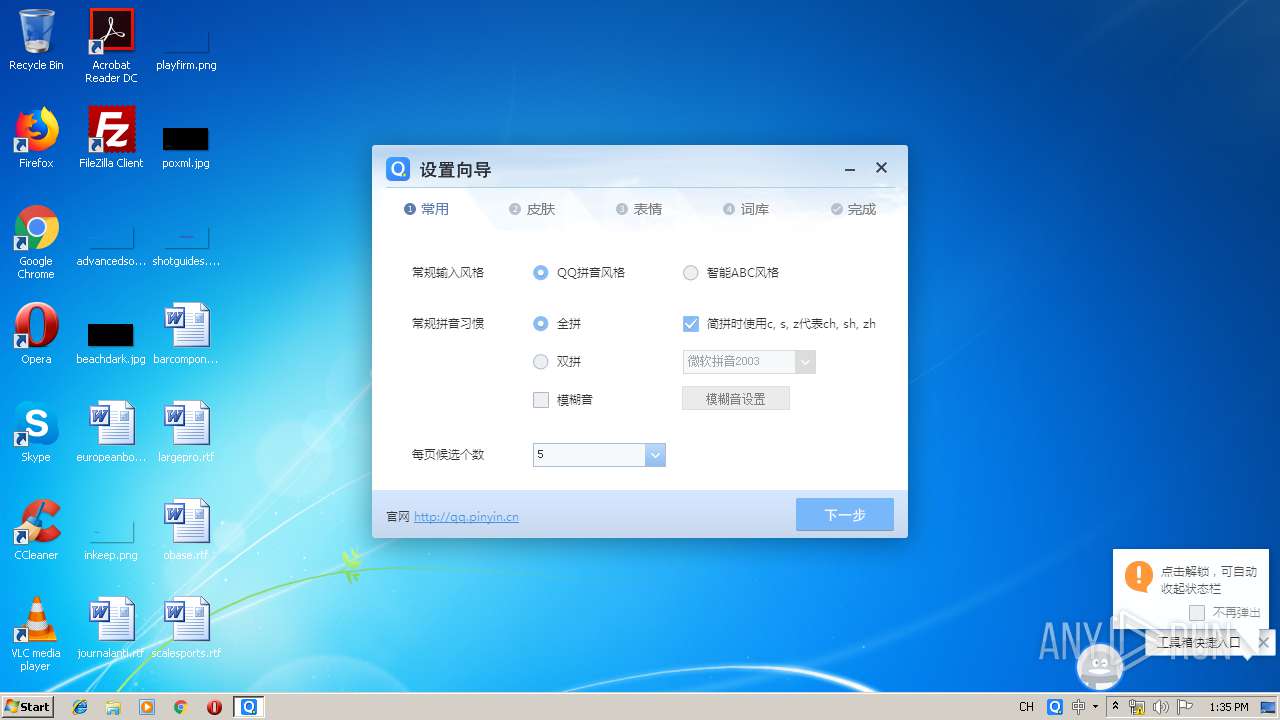The height and width of the screenshot is (720, 1280).
Task: Click the network tray icon
Action: 1138,706
